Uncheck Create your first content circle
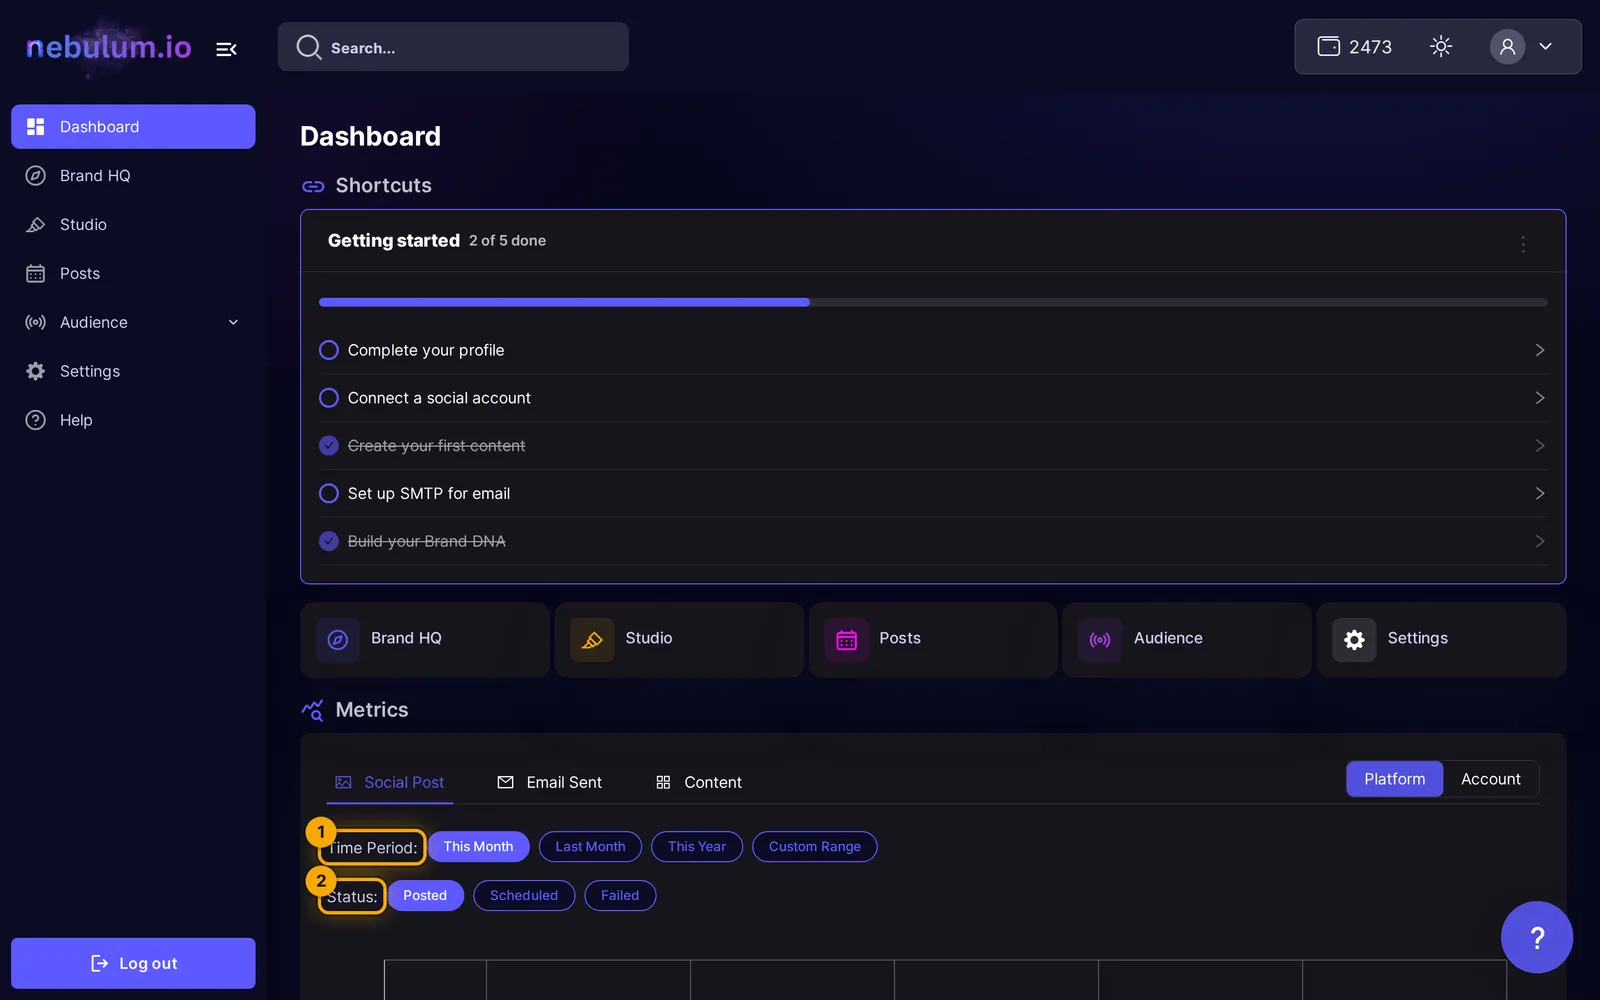 (x=329, y=446)
